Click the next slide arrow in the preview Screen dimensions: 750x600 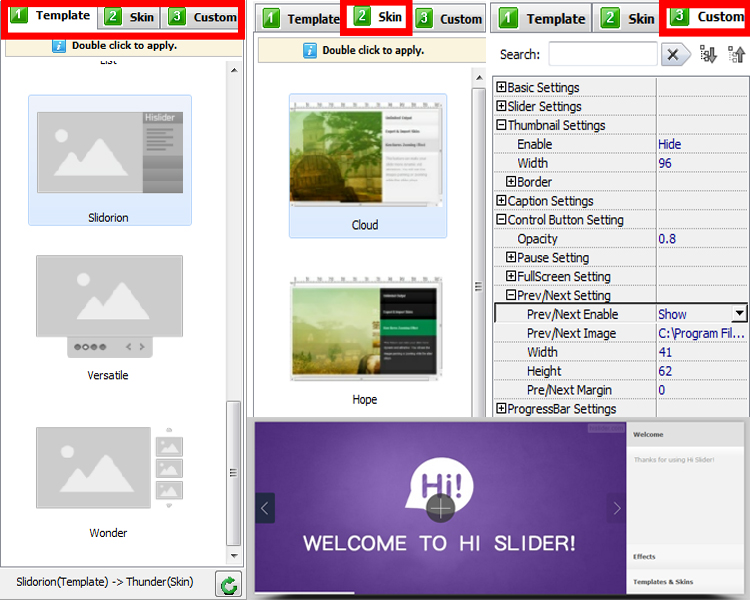point(617,508)
